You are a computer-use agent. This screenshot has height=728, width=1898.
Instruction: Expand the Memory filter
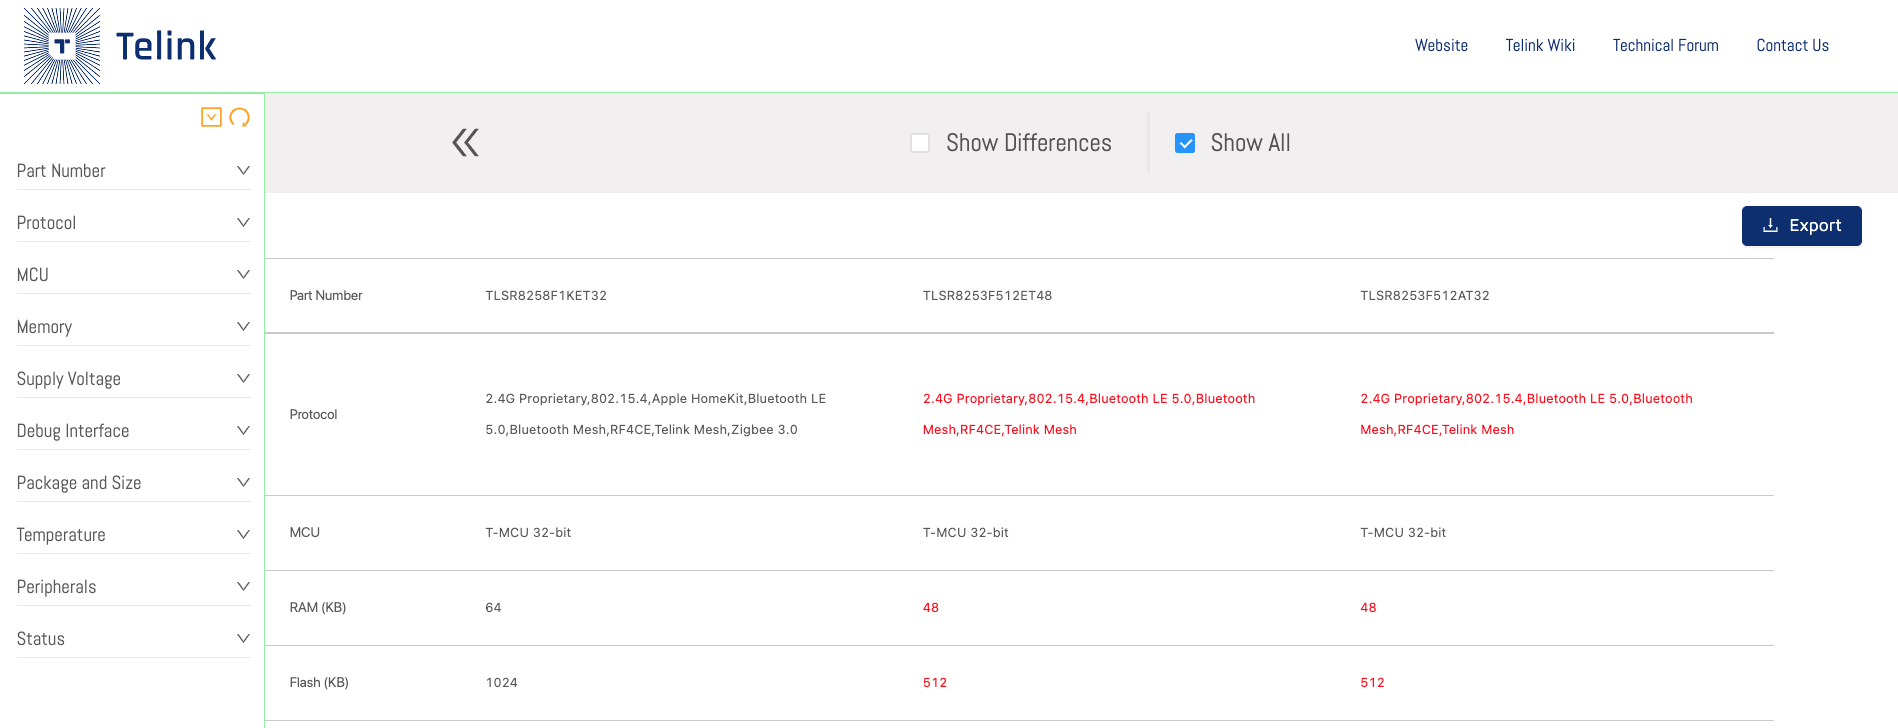(133, 327)
